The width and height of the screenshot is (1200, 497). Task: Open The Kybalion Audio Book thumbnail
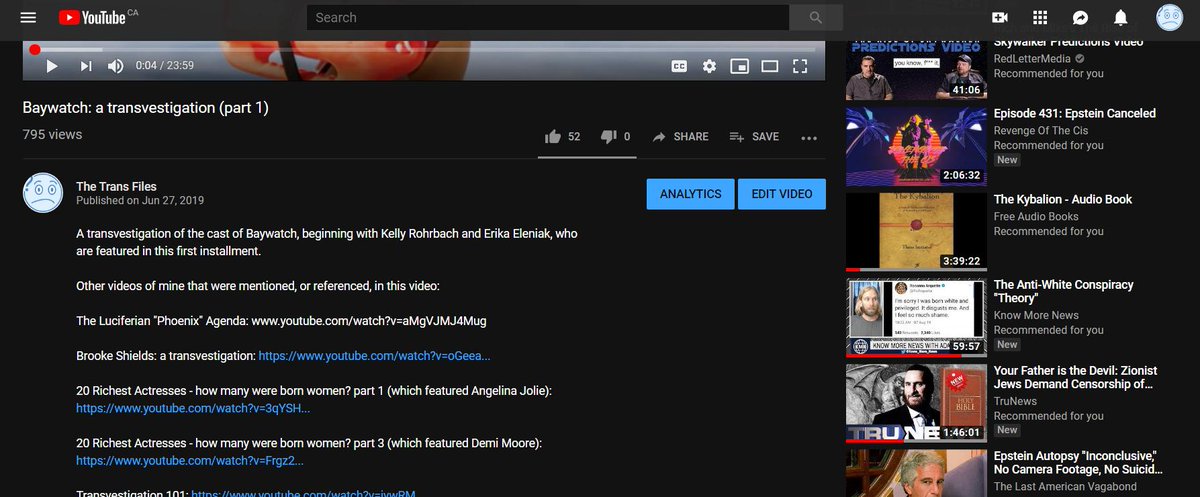[915, 232]
